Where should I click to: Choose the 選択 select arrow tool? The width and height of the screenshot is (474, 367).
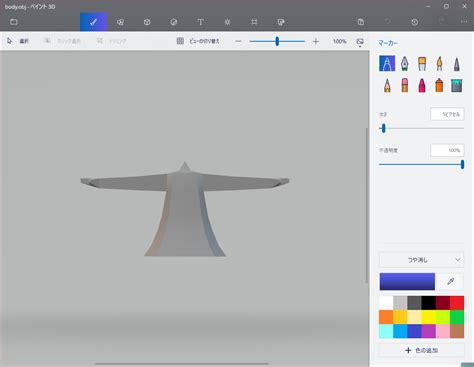click(x=18, y=41)
